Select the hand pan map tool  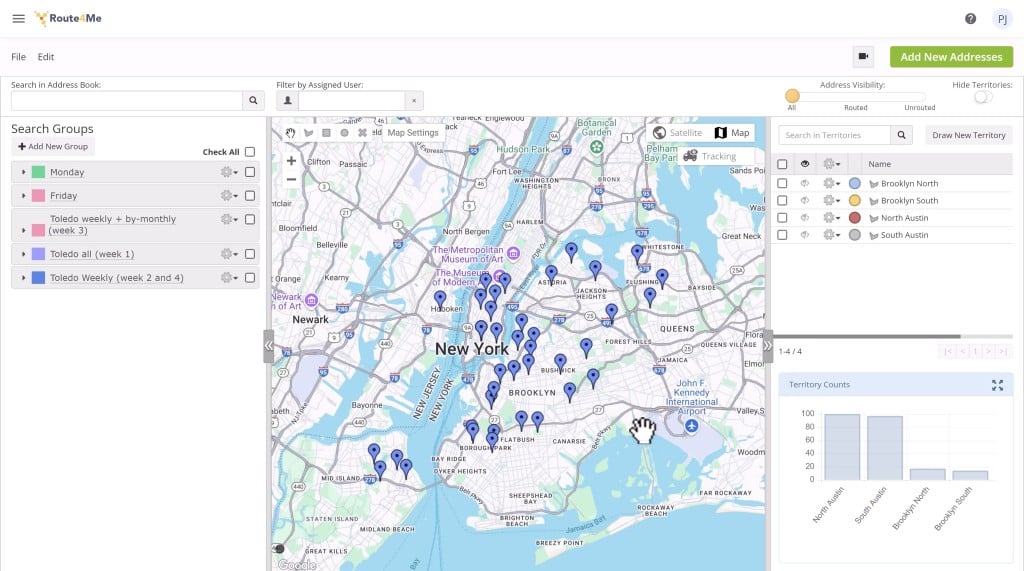[291, 133]
